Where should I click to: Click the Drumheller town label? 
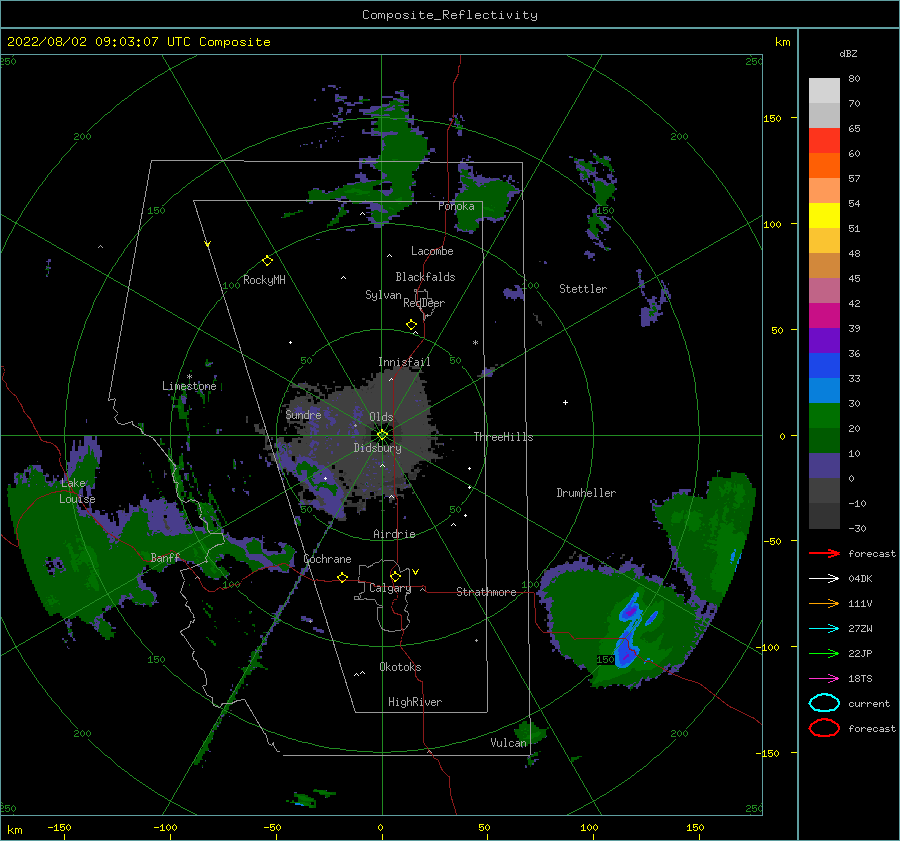[586, 493]
